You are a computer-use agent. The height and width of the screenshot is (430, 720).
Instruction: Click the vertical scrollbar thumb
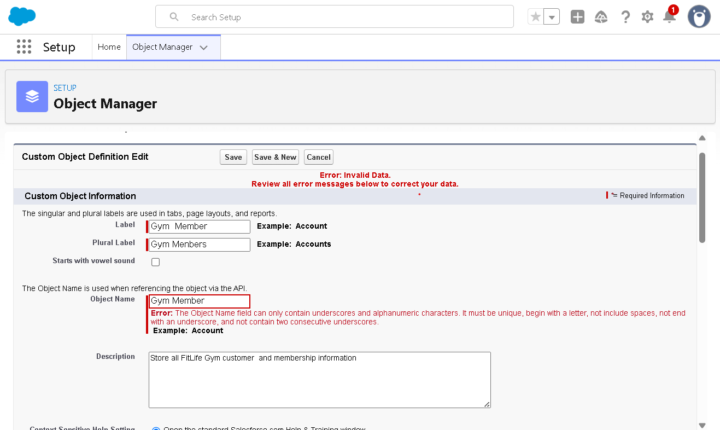coord(702,198)
